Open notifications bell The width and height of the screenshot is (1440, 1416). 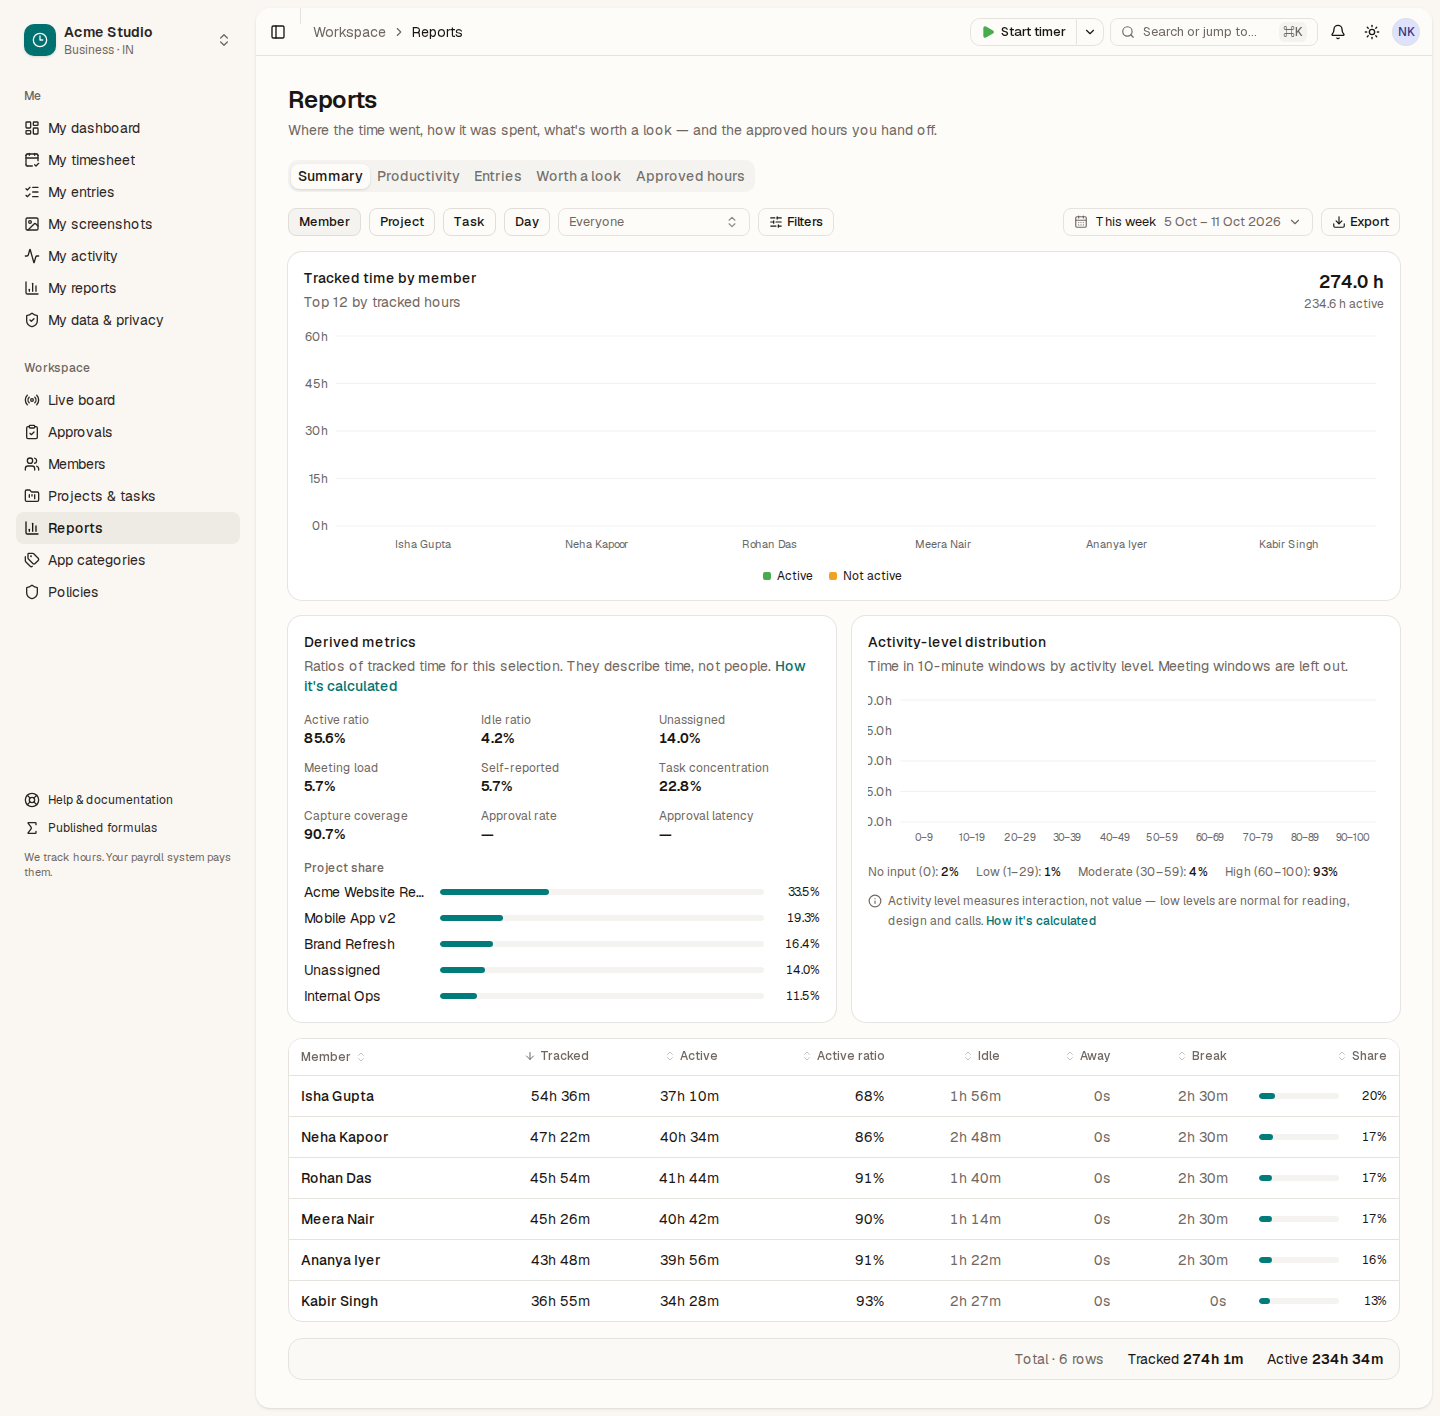tap(1338, 32)
